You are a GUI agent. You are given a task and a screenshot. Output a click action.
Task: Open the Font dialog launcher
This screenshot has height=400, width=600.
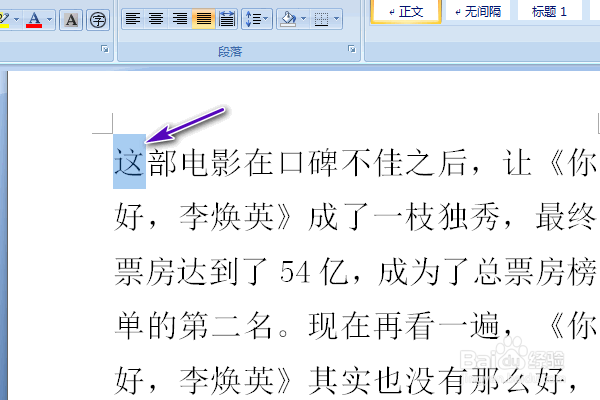(x=104, y=49)
